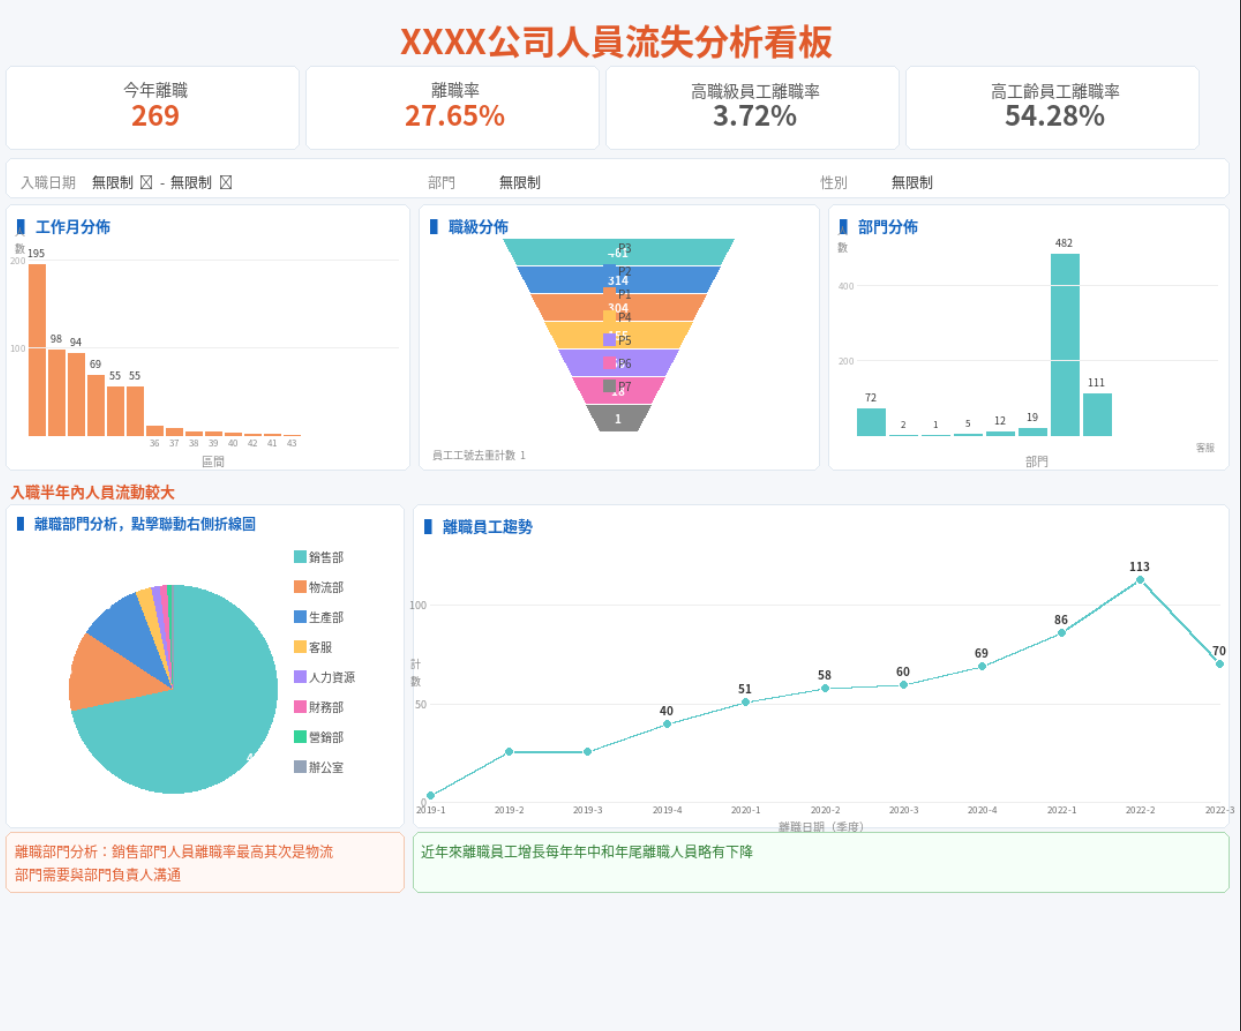Click the blue marker beside 工作月分佈 title
The height and width of the screenshot is (1031, 1241).
point(21,227)
